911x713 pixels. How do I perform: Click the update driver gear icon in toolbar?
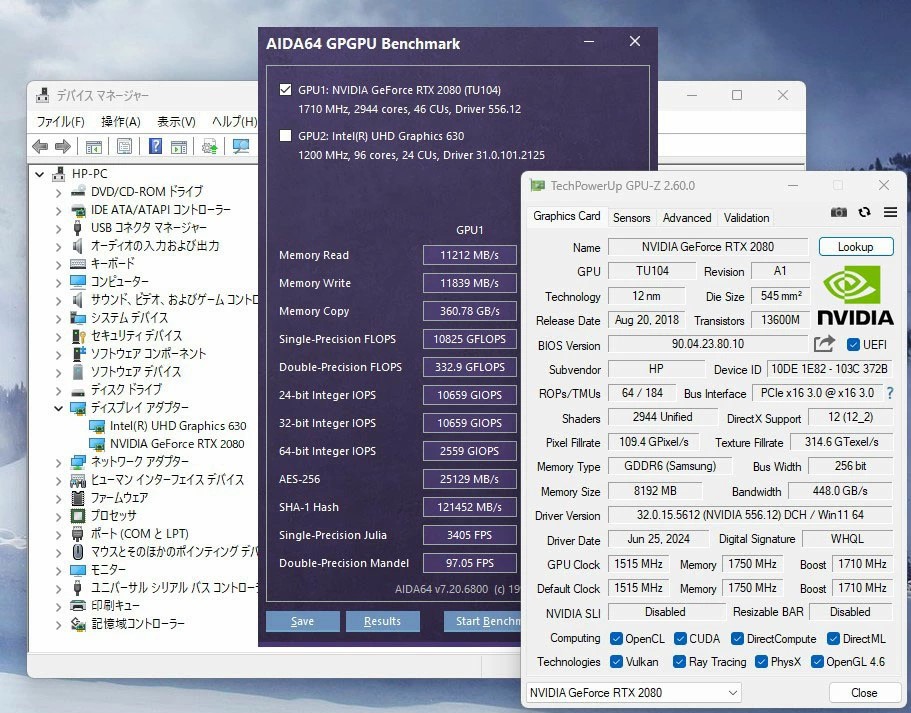pos(209,146)
